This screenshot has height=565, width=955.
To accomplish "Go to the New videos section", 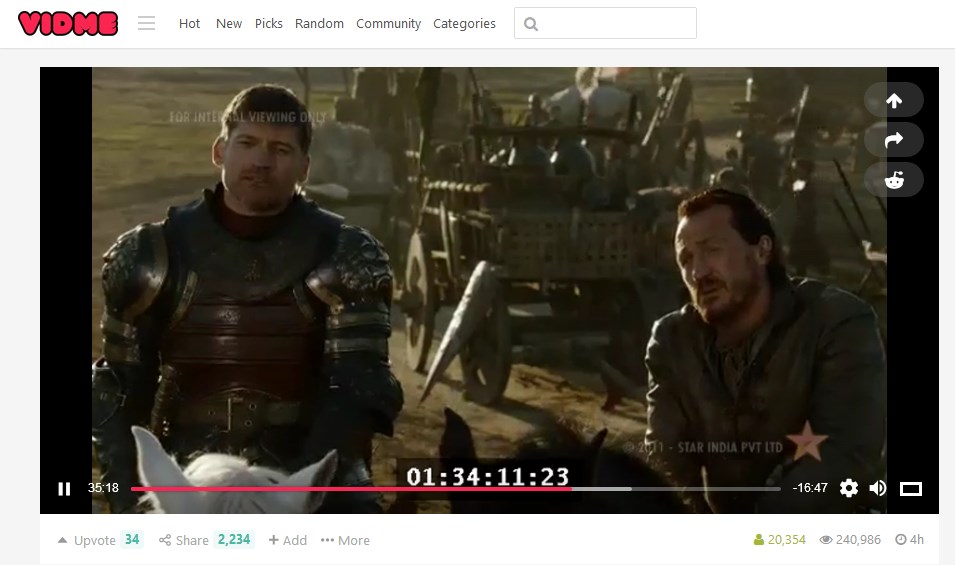I will pyautogui.click(x=229, y=23).
